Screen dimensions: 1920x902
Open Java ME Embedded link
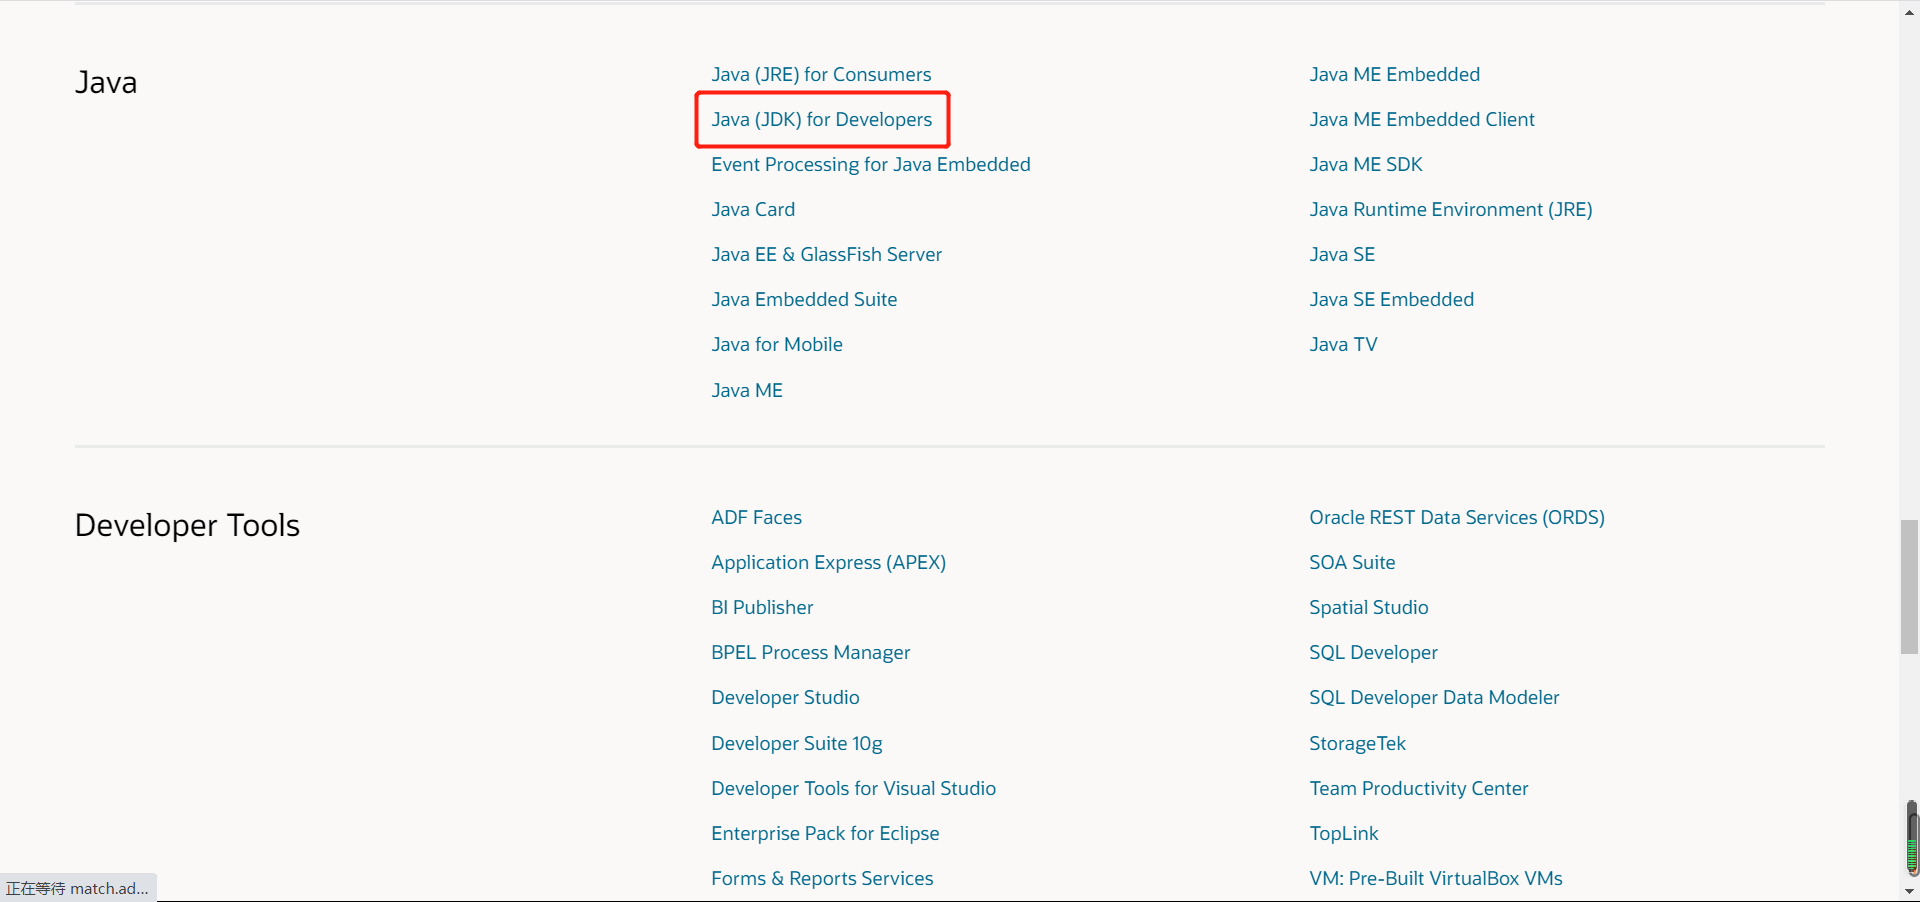pyautogui.click(x=1395, y=75)
